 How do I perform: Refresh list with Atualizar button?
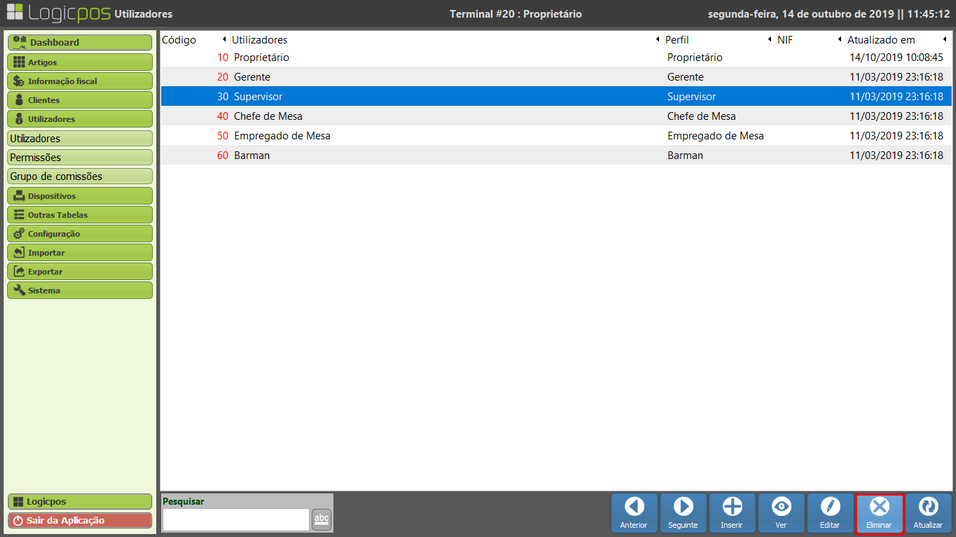click(x=928, y=513)
